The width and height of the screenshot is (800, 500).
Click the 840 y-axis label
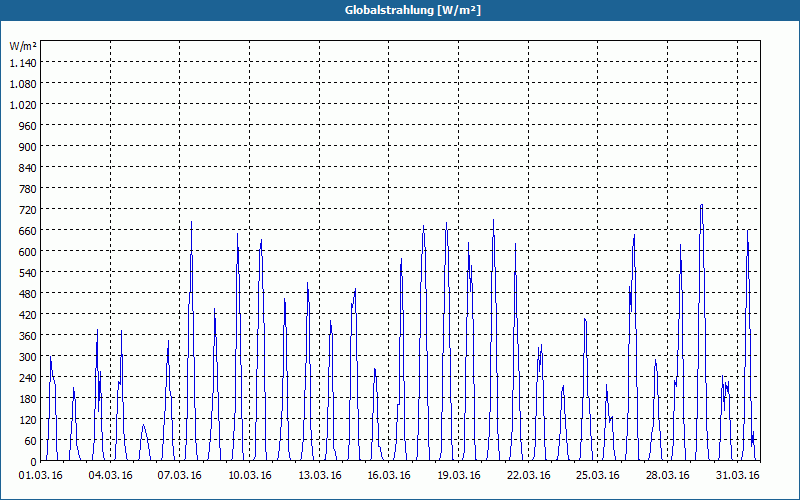coord(28,168)
